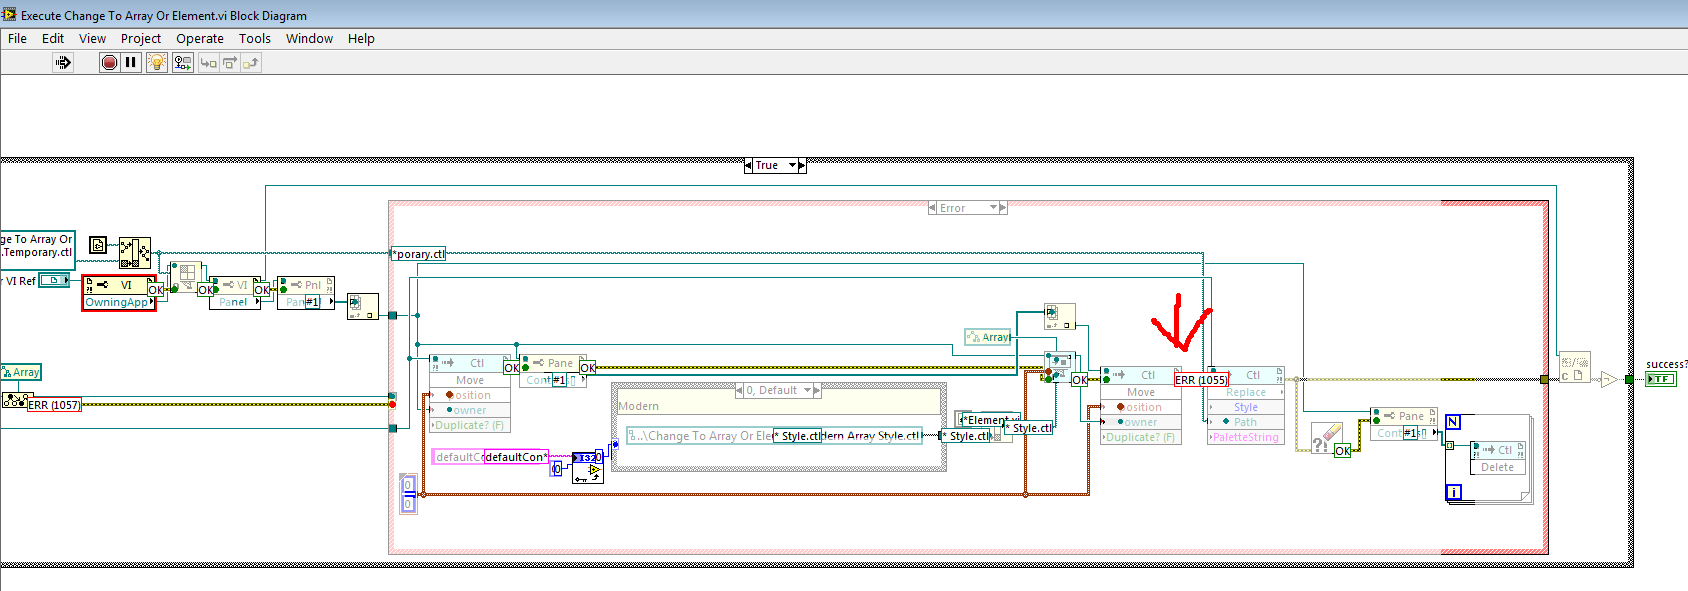Open the Operate menu
The height and width of the screenshot is (591, 1688).
pos(200,38)
